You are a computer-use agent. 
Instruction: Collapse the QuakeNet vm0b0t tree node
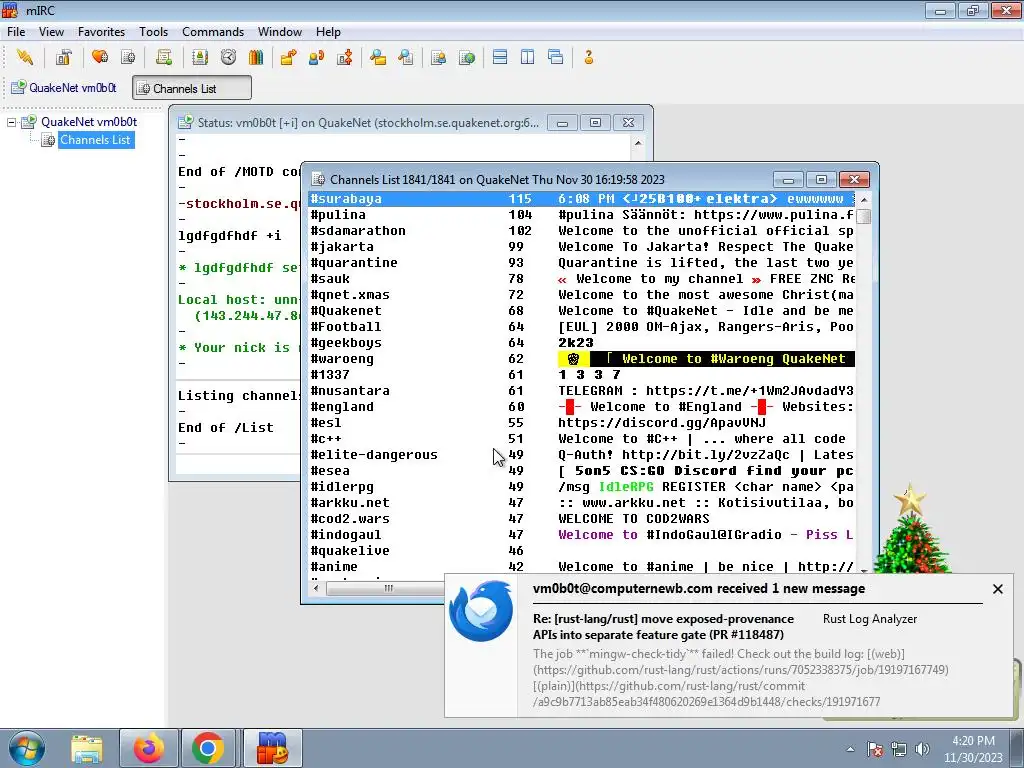[11, 122]
